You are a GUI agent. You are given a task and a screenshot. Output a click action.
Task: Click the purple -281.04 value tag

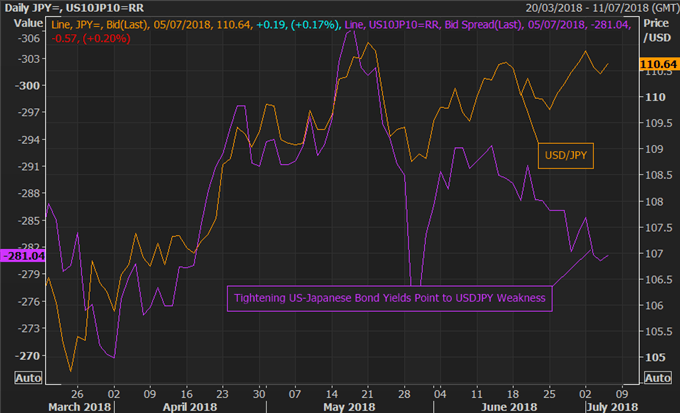click(x=23, y=256)
